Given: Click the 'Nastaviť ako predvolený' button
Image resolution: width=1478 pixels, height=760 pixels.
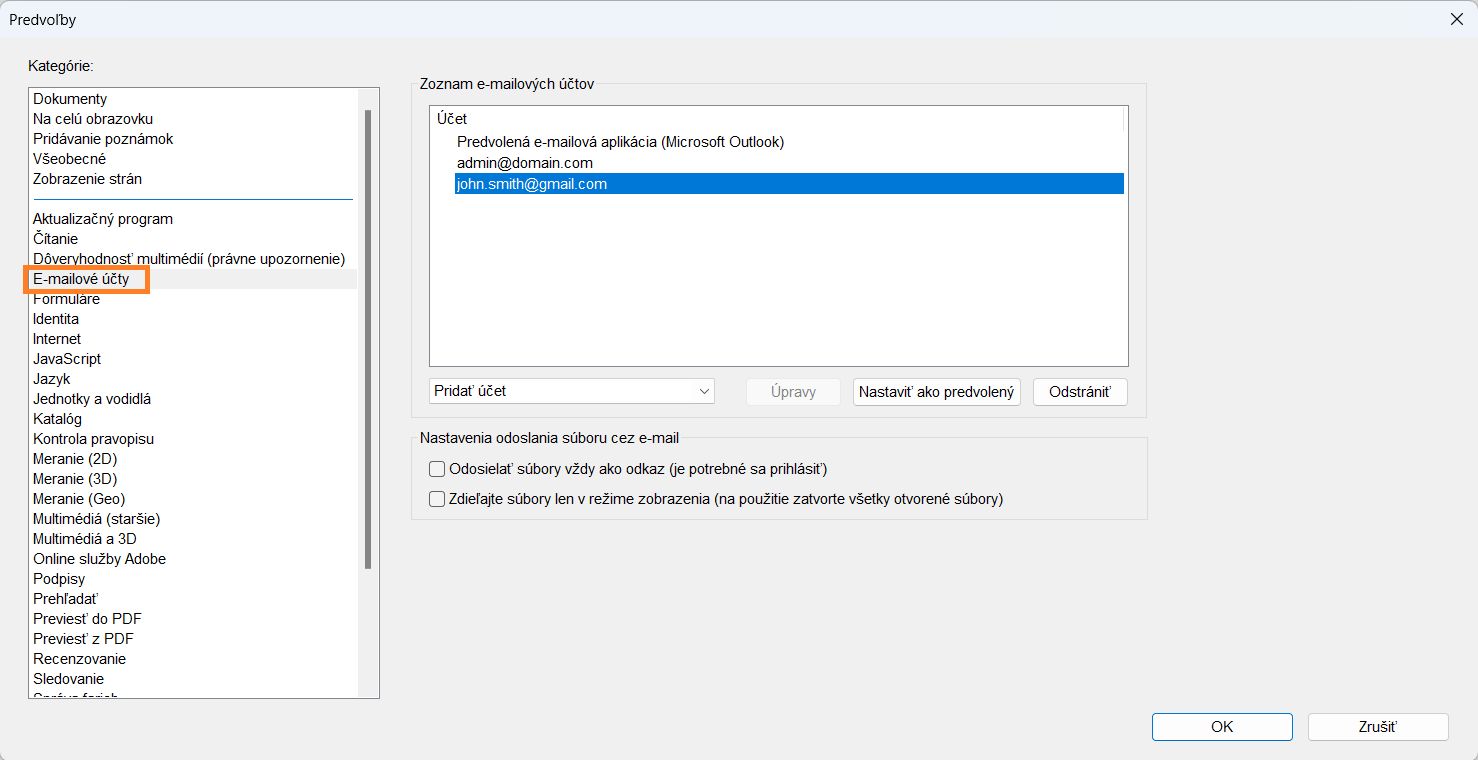Looking at the screenshot, I should pyautogui.click(x=936, y=392).
